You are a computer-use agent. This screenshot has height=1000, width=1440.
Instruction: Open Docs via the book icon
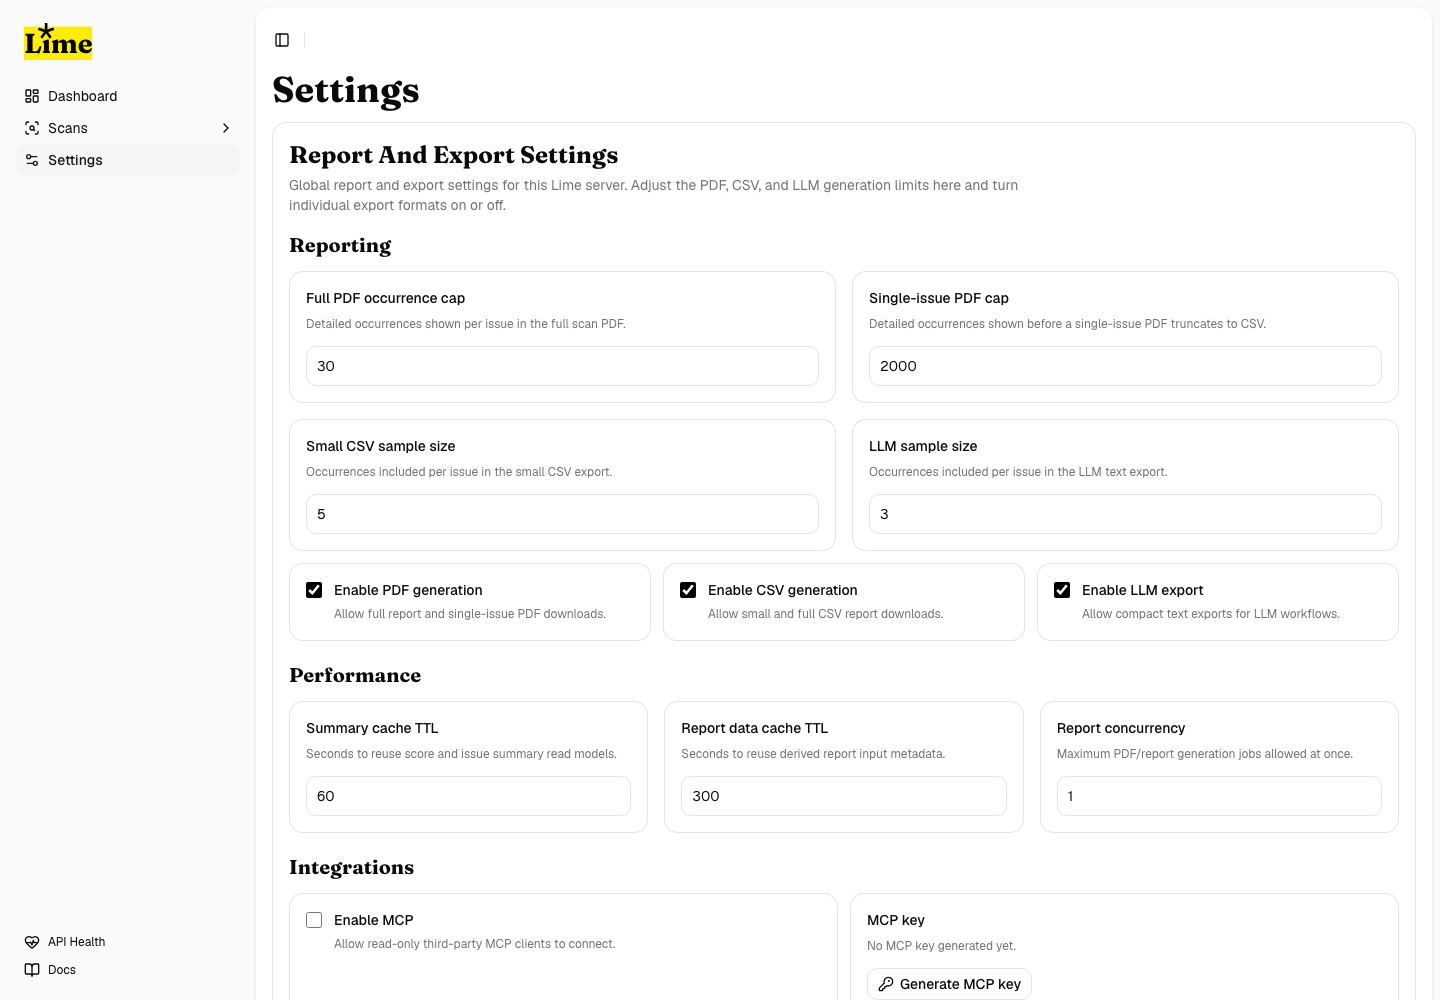[x=30, y=969]
